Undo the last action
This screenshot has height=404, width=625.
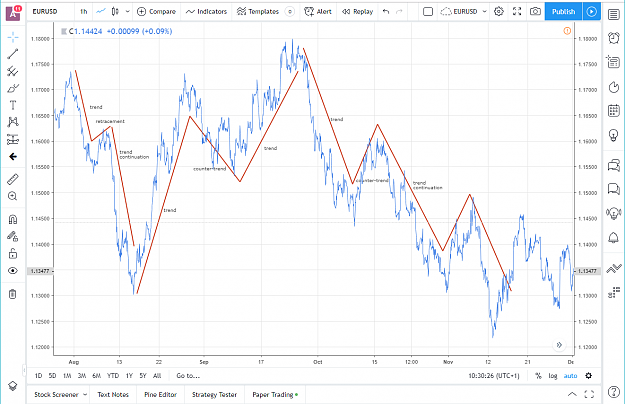(385, 12)
